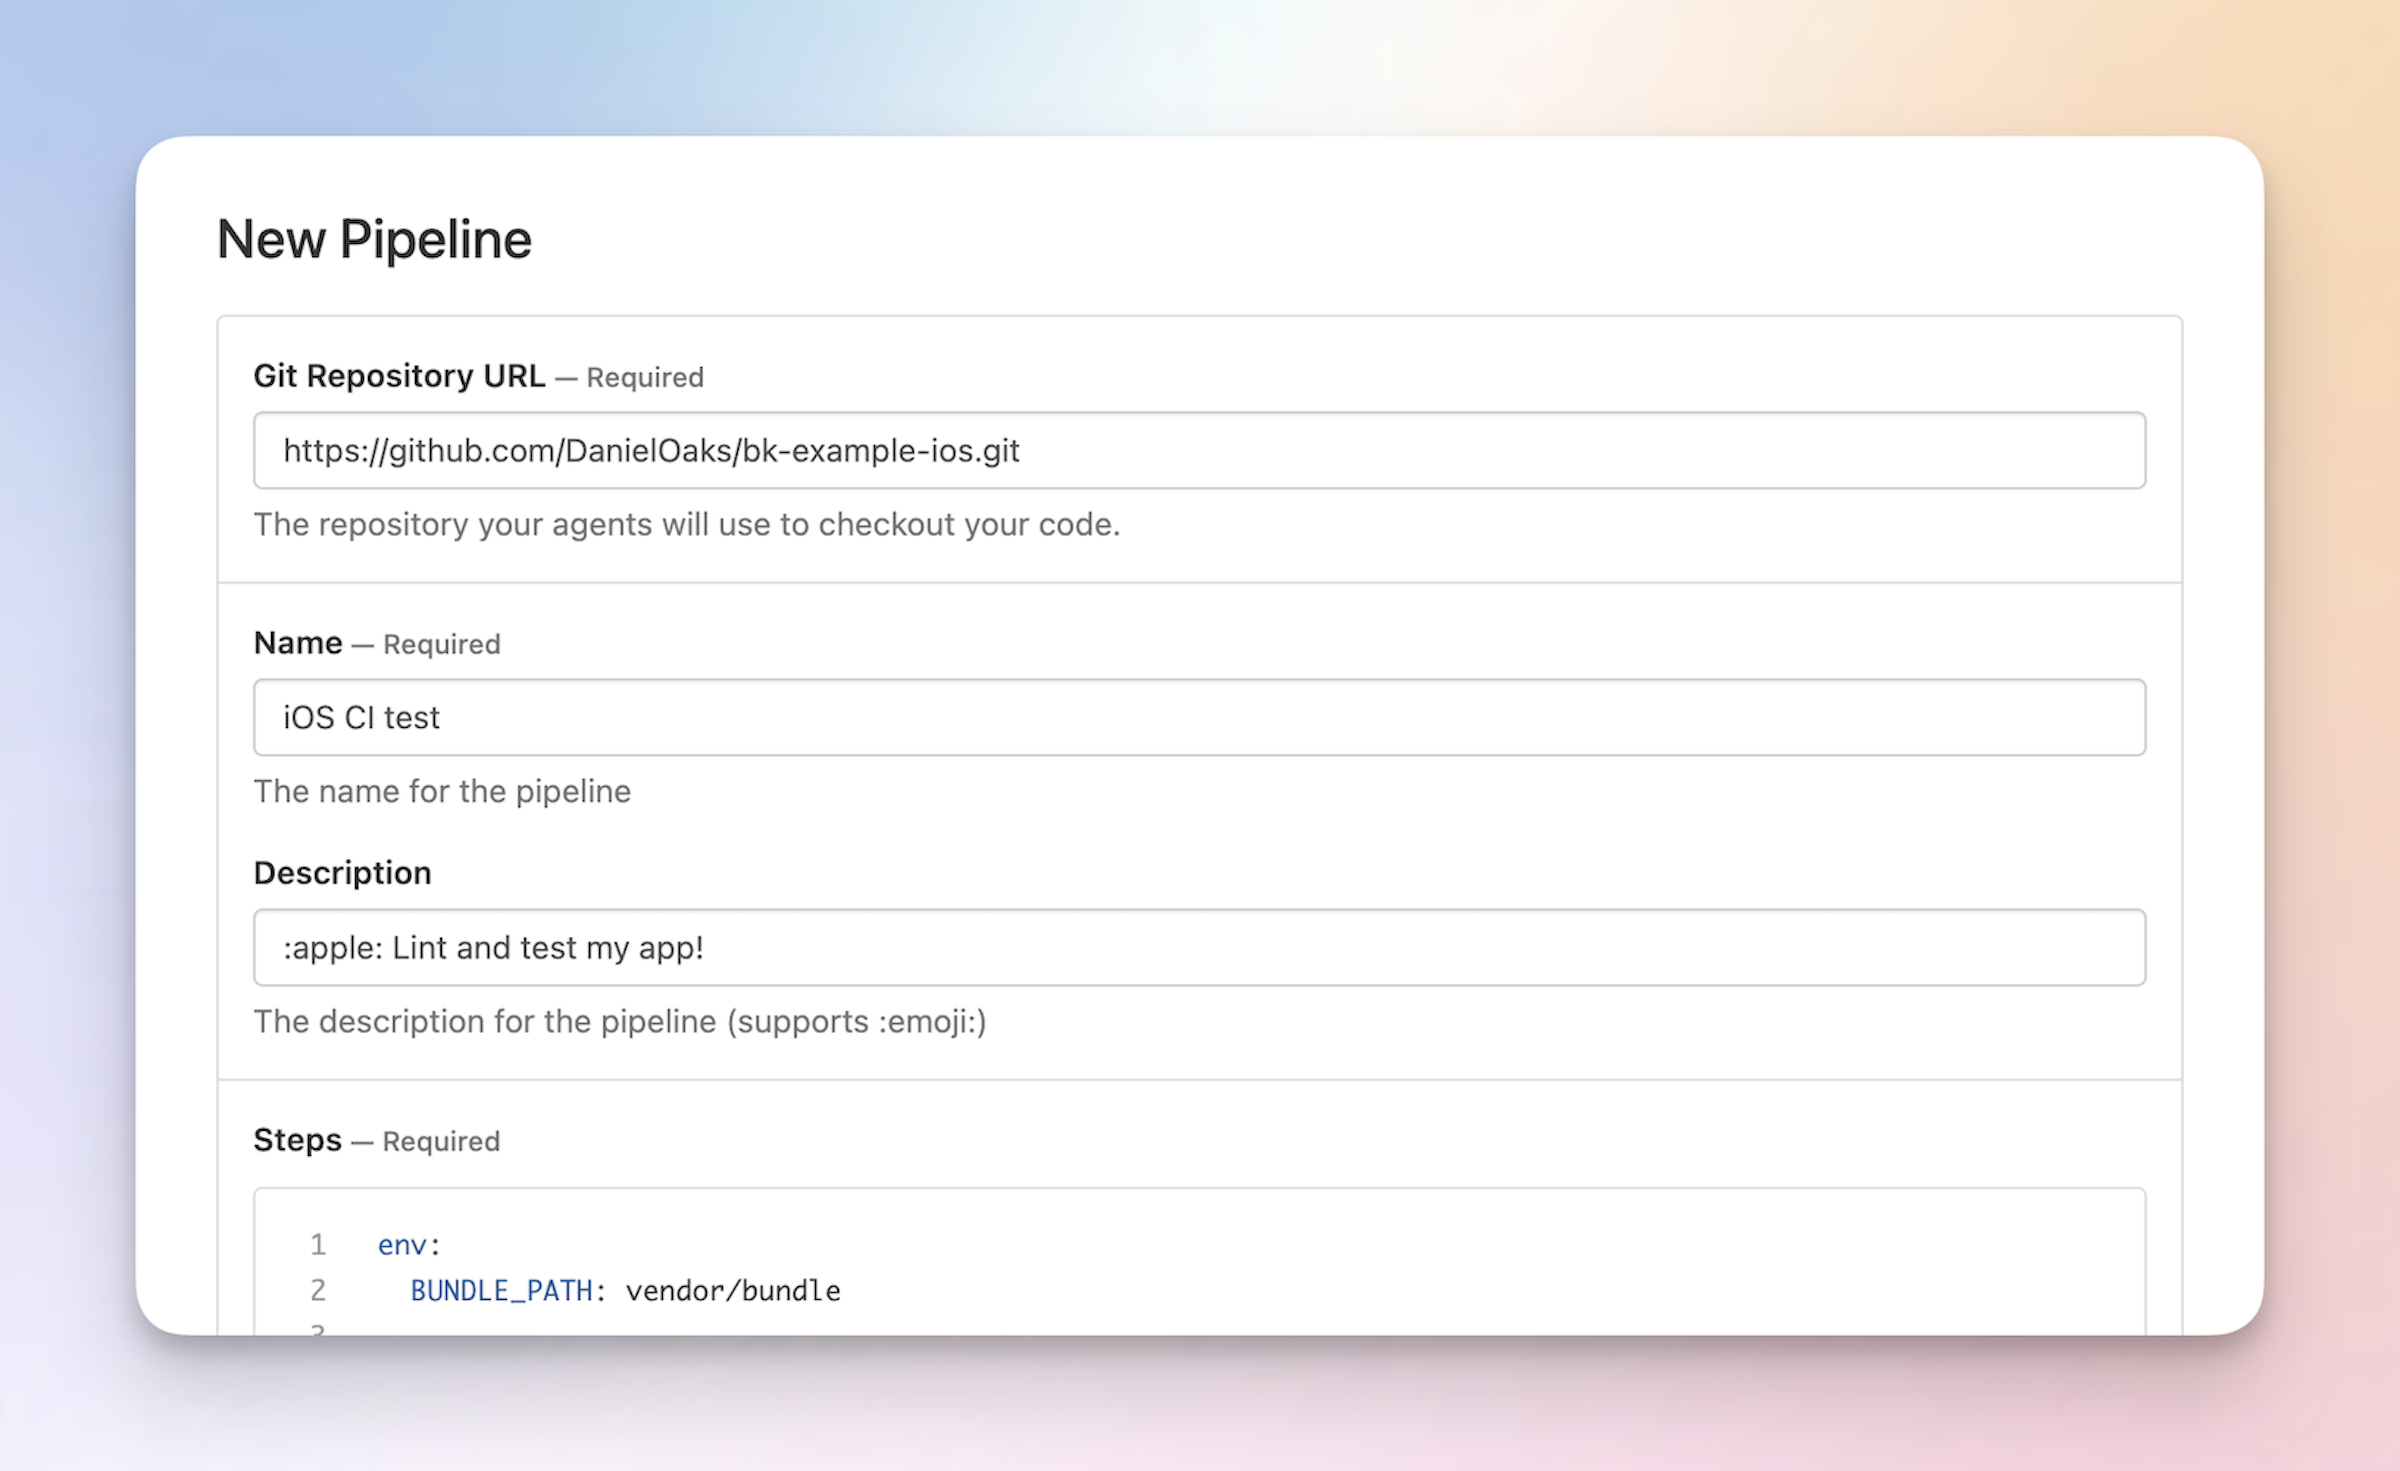Click the emoji support helper text under Description
The image size is (2400, 1471).
(620, 1021)
